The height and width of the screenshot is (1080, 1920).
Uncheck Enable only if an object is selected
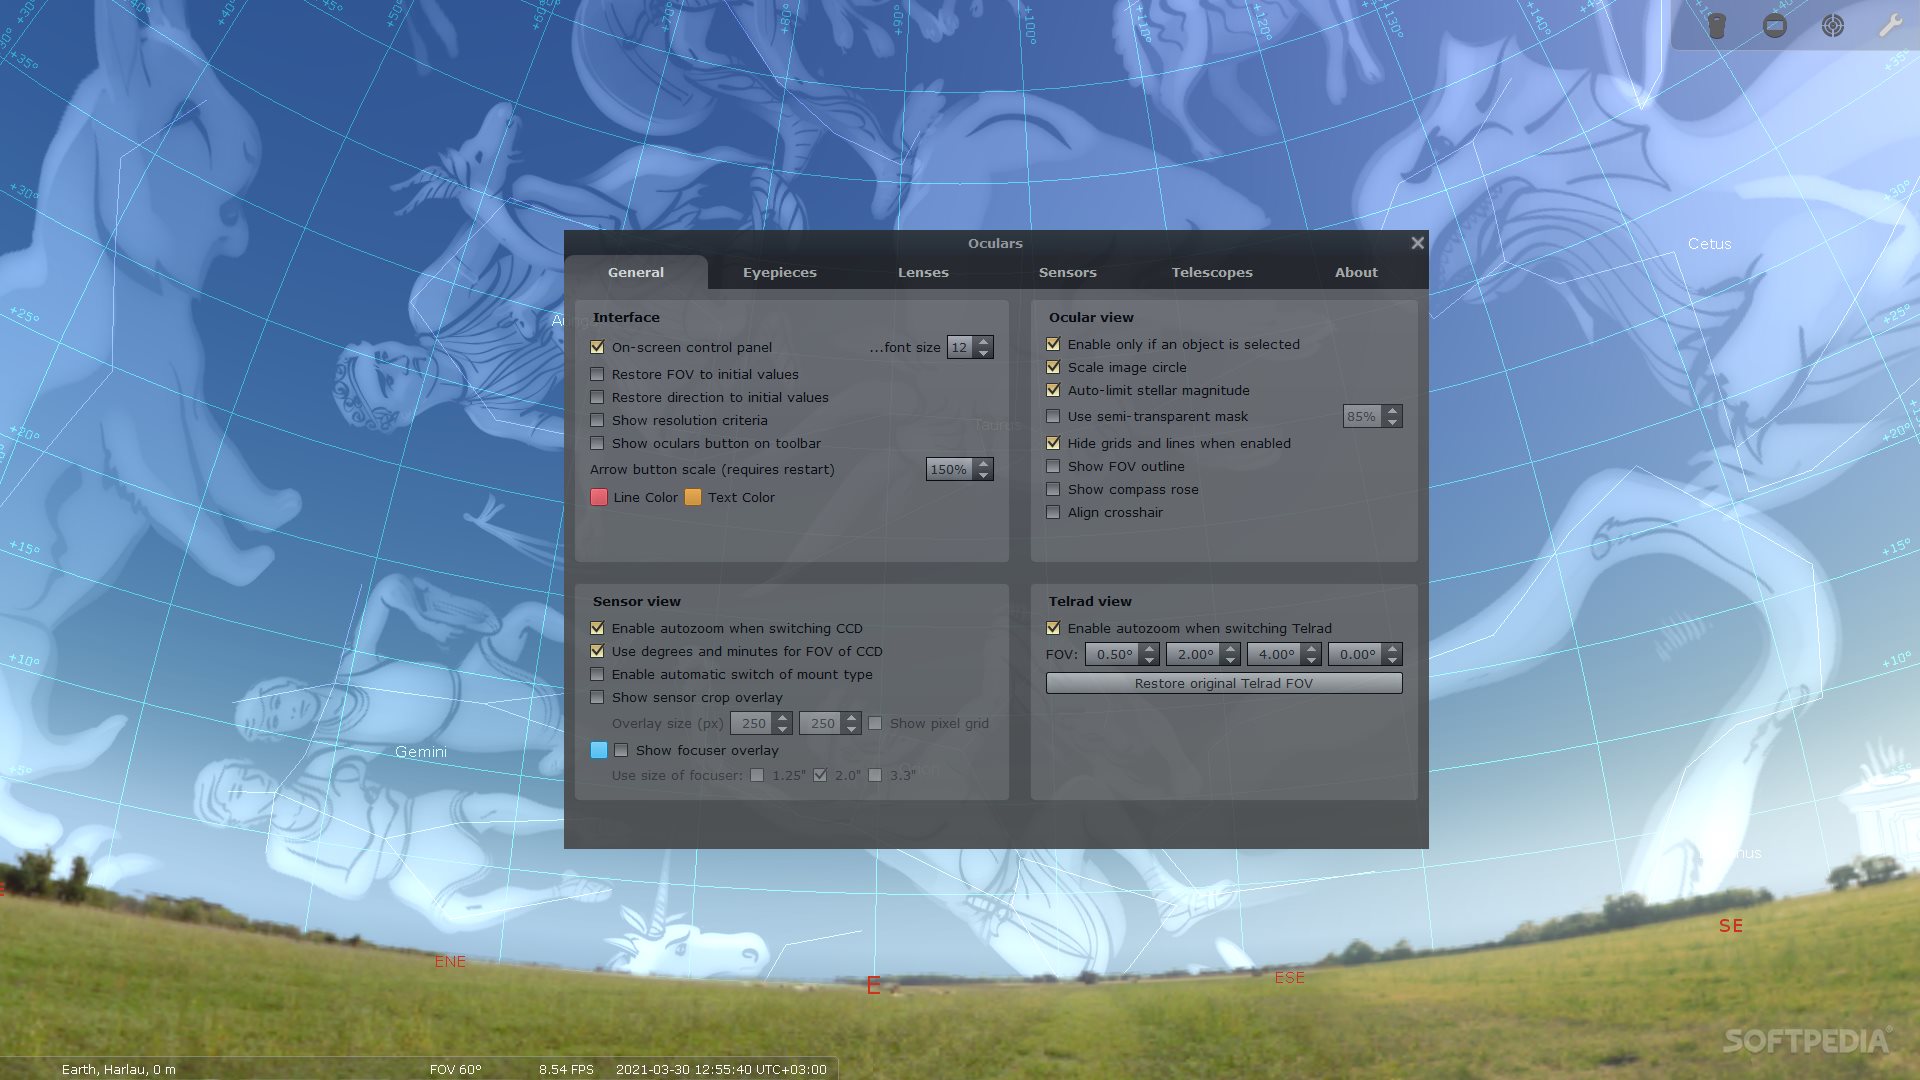[x=1053, y=344]
